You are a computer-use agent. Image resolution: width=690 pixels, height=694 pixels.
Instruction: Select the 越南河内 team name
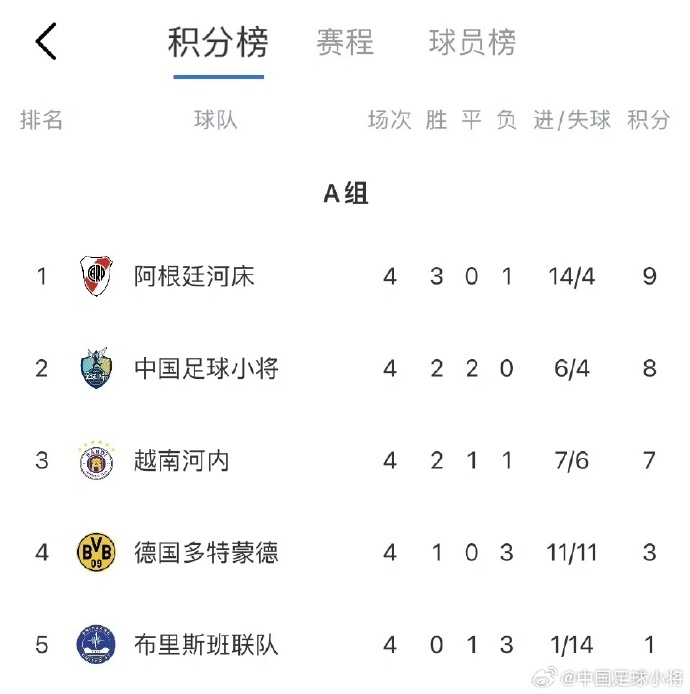182,460
